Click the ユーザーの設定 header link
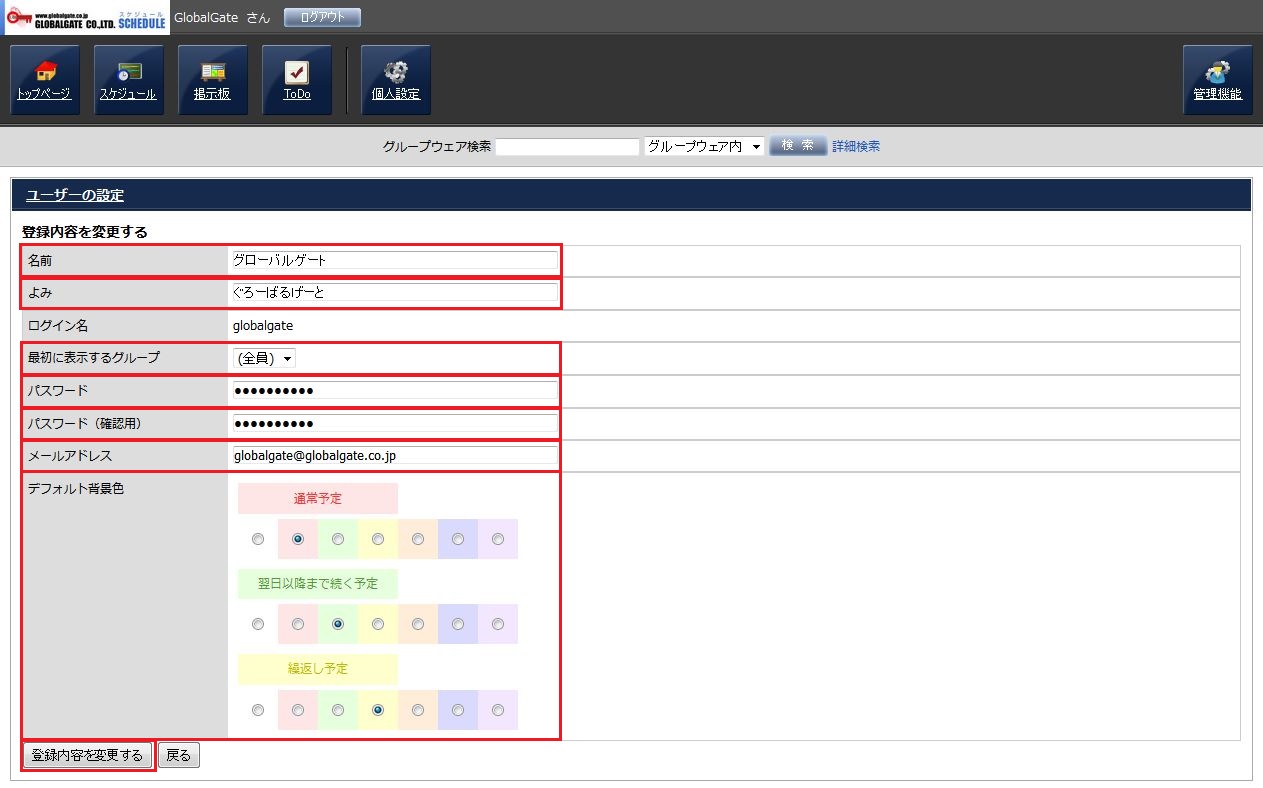1263x788 pixels. [75, 195]
